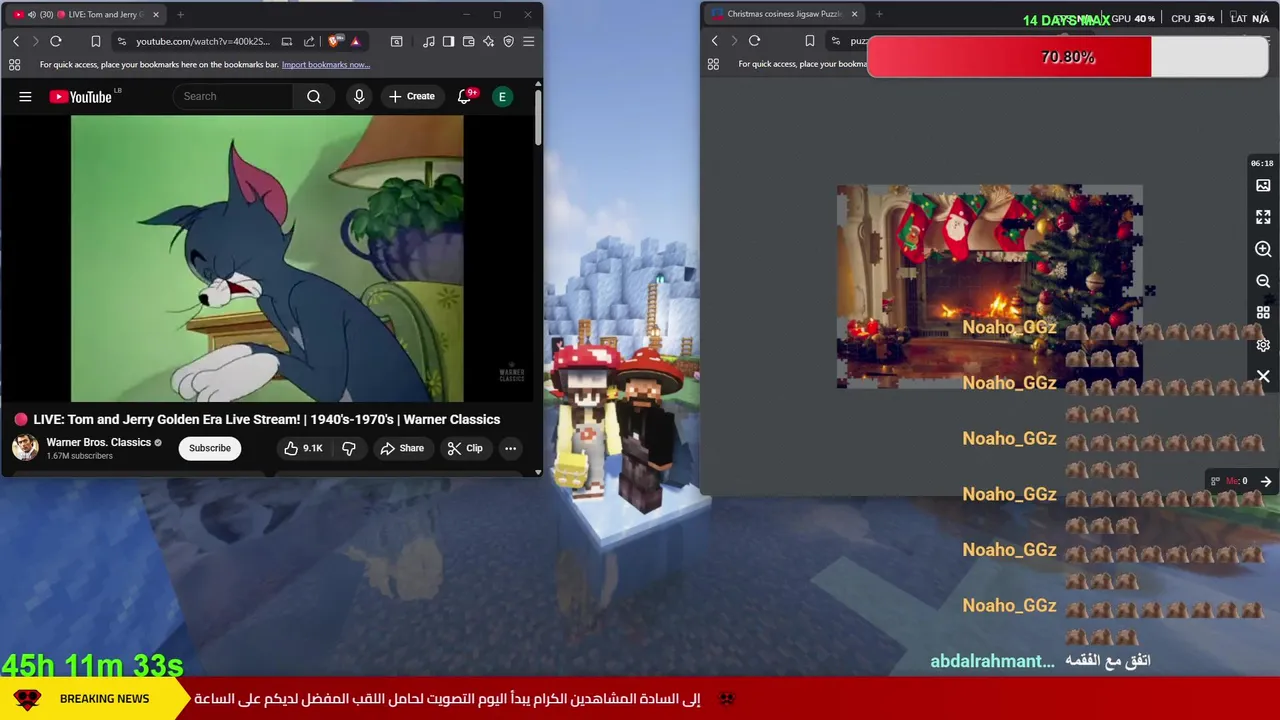Screen dimensions: 1280x720
Task: Open YouTube notifications bell
Action: click(x=465, y=97)
